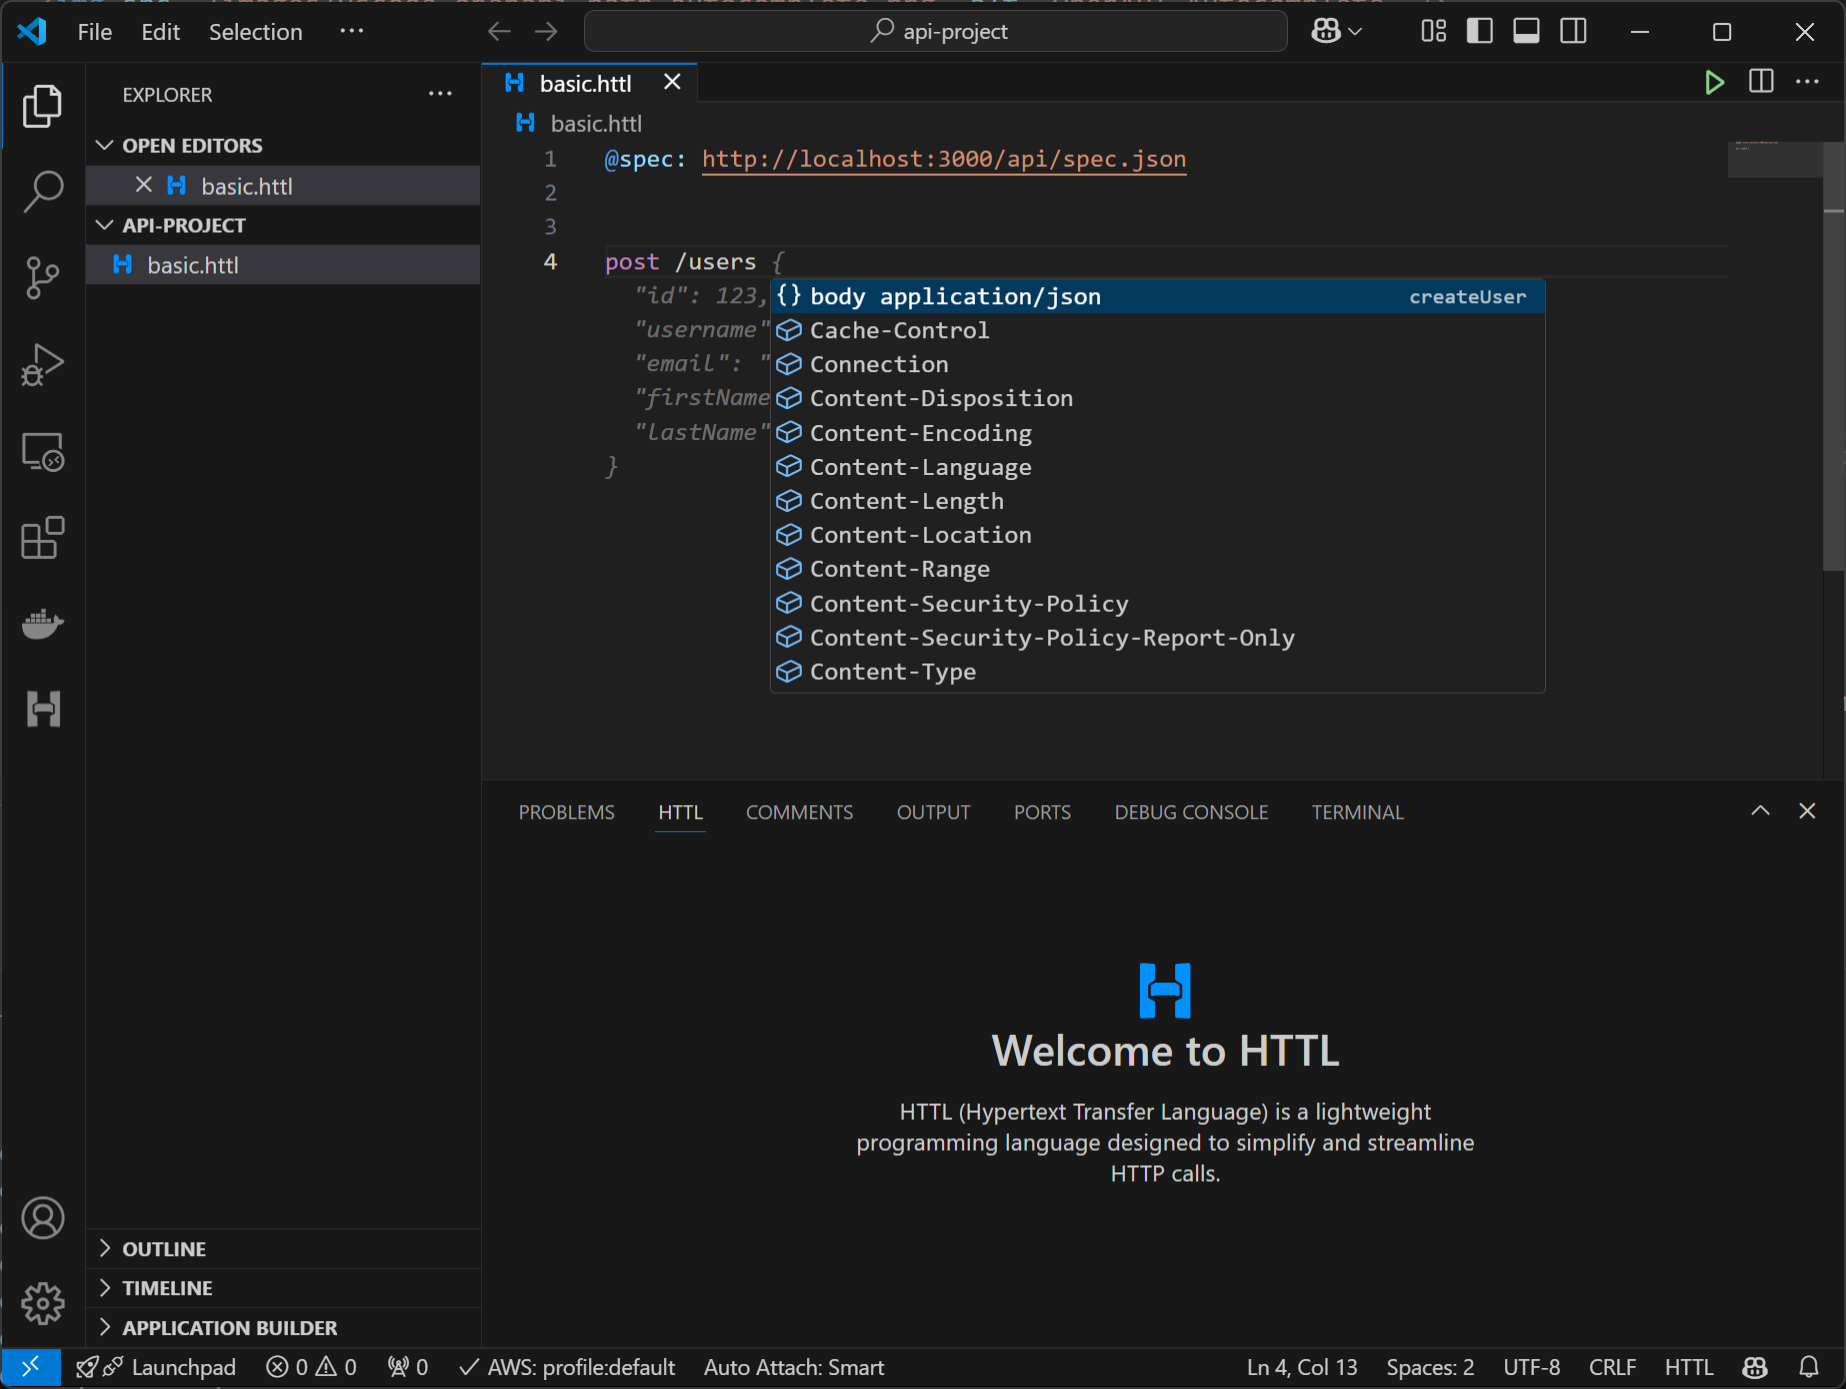Close the basic.httl editor tab
The width and height of the screenshot is (1846, 1389).
point(672,82)
